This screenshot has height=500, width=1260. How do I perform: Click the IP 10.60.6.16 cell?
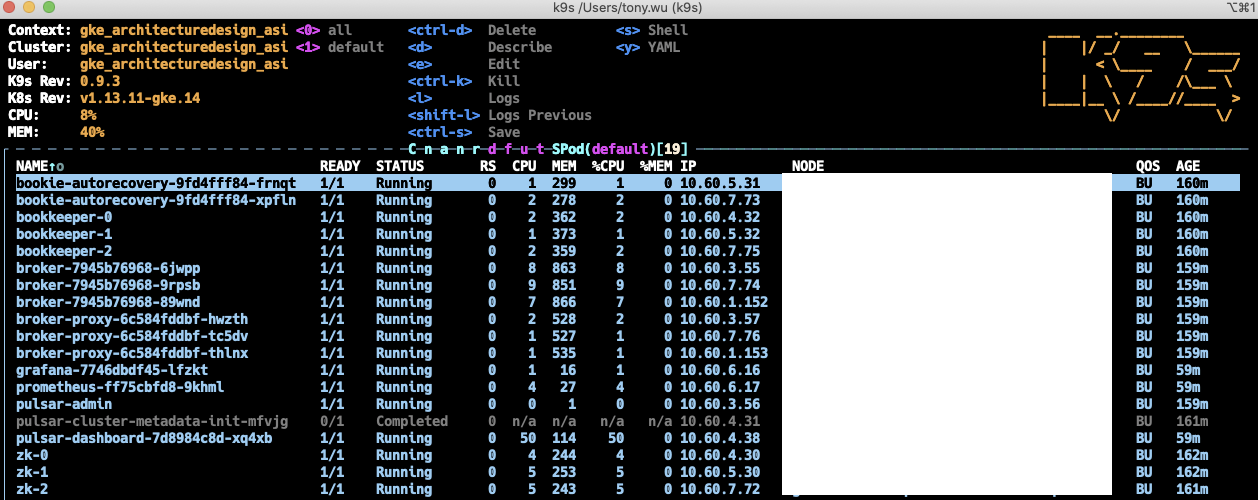pos(720,370)
